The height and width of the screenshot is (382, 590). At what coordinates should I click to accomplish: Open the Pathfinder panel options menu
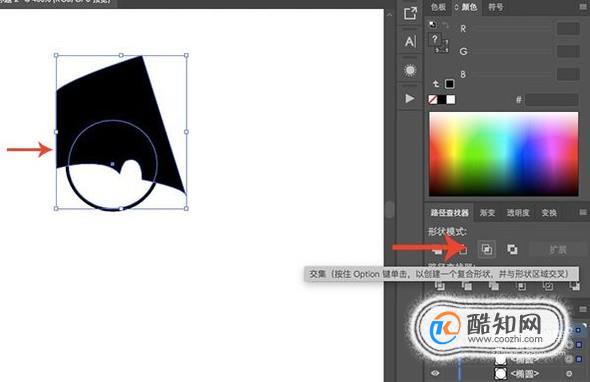tap(582, 213)
